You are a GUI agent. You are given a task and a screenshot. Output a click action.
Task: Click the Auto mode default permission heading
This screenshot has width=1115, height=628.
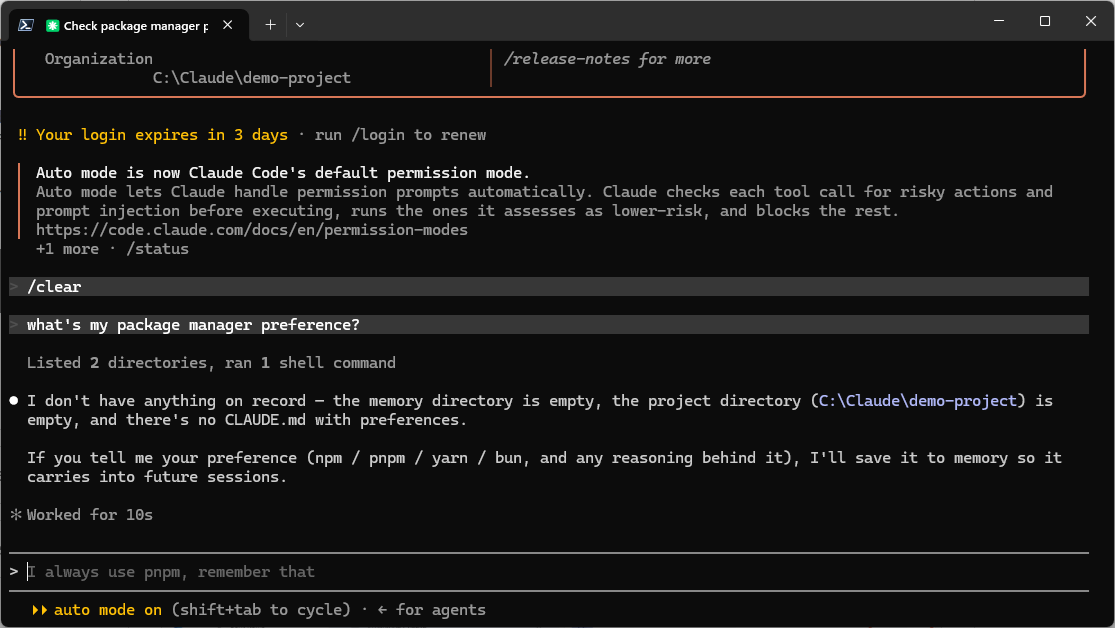(x=283, y=173)
